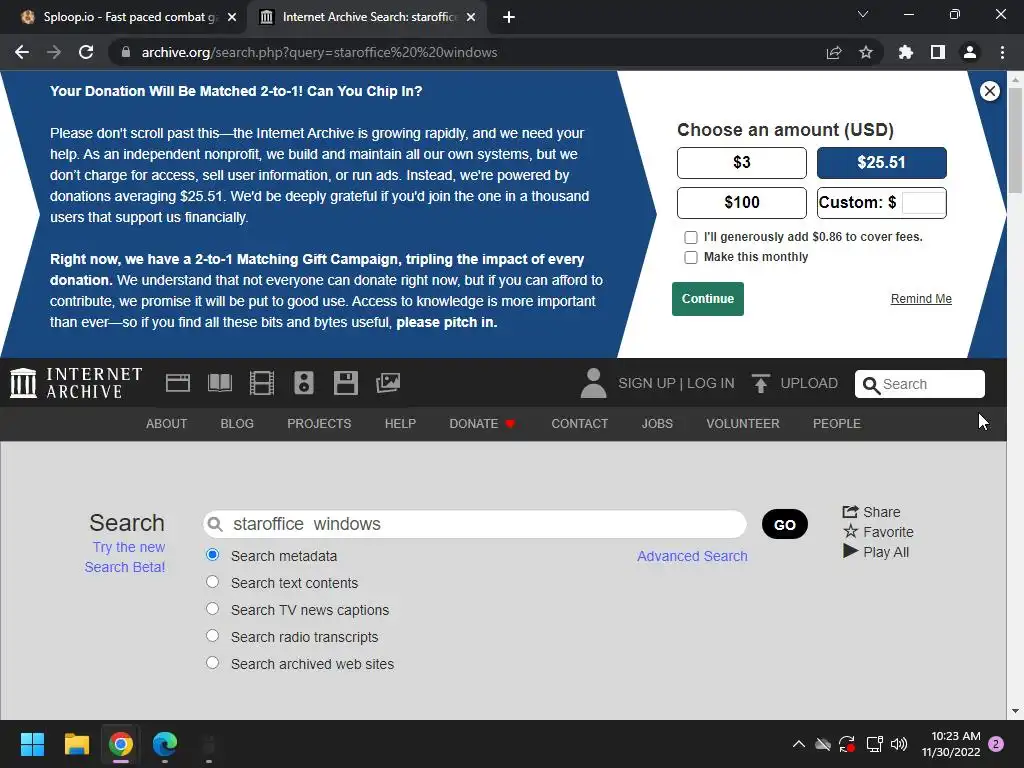The height and width of the screenshot is (768, 1024).
Task: Click the Remind Me link
Action: tap(921, 299)
